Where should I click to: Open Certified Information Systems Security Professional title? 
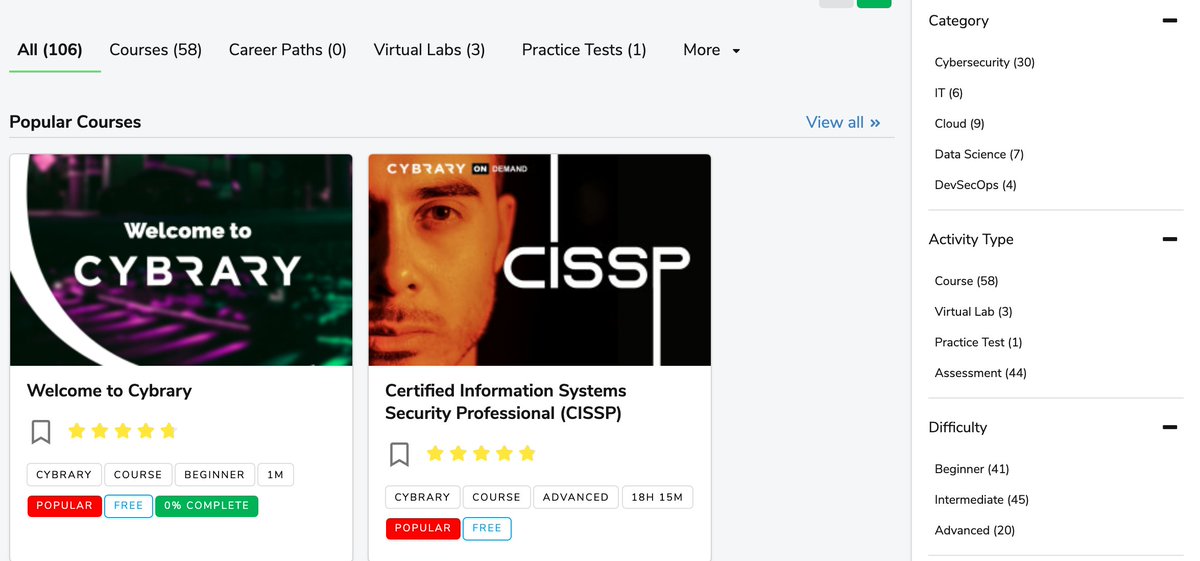pos(506,402)
